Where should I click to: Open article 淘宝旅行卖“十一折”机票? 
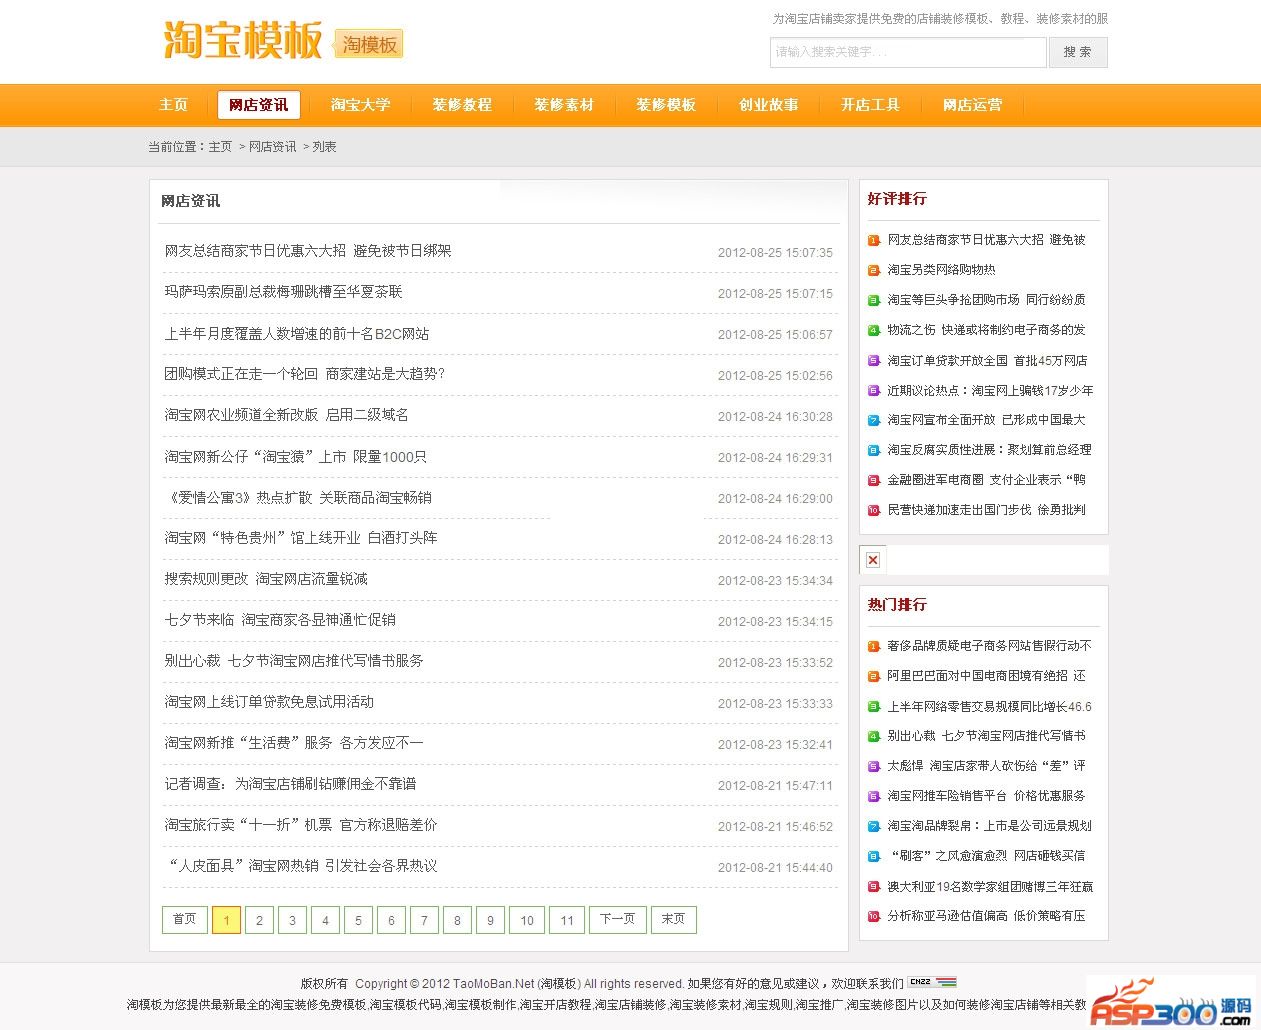pyautogui.click(x=301, y=825)
